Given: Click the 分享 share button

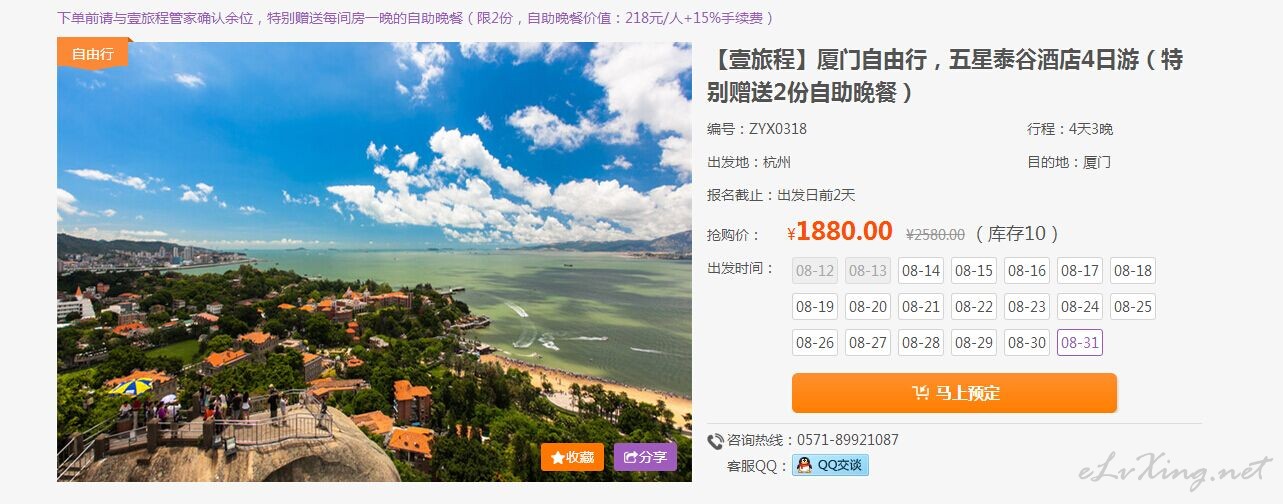Looking at the screenshot, I should [645, 457].
